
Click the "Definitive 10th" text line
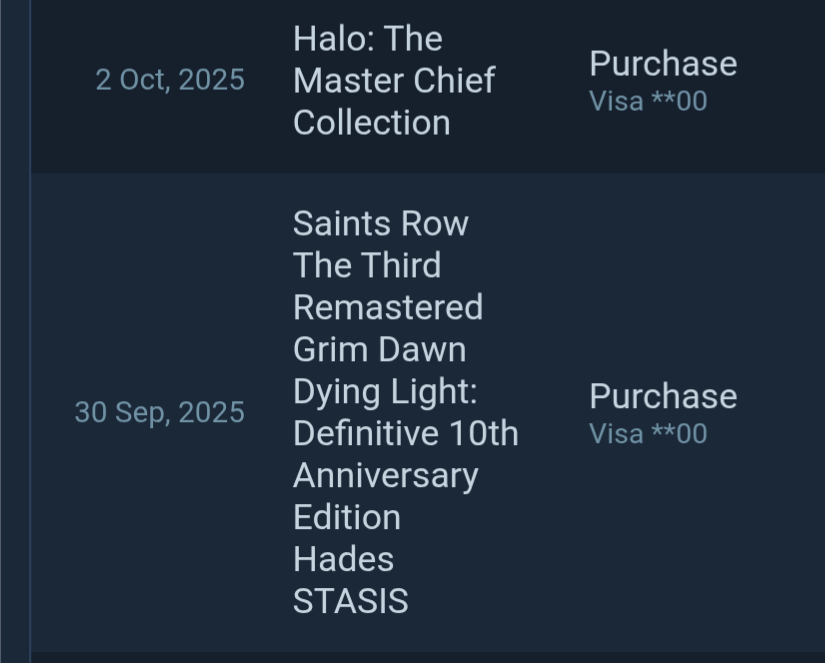pyautogui.click(x=405, y=433)
